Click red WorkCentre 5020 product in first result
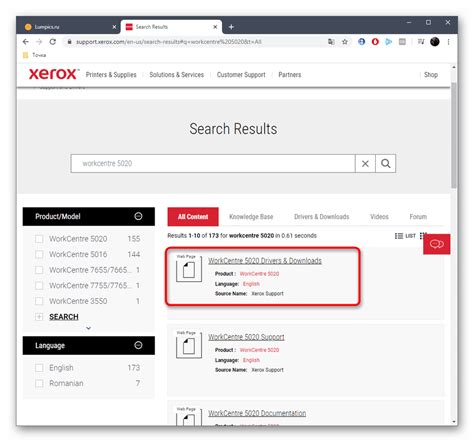474x442 pixels. (259, 274)
